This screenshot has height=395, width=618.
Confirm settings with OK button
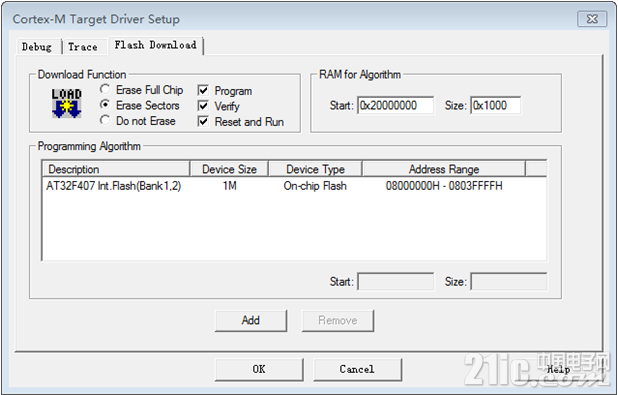point(259,369)
